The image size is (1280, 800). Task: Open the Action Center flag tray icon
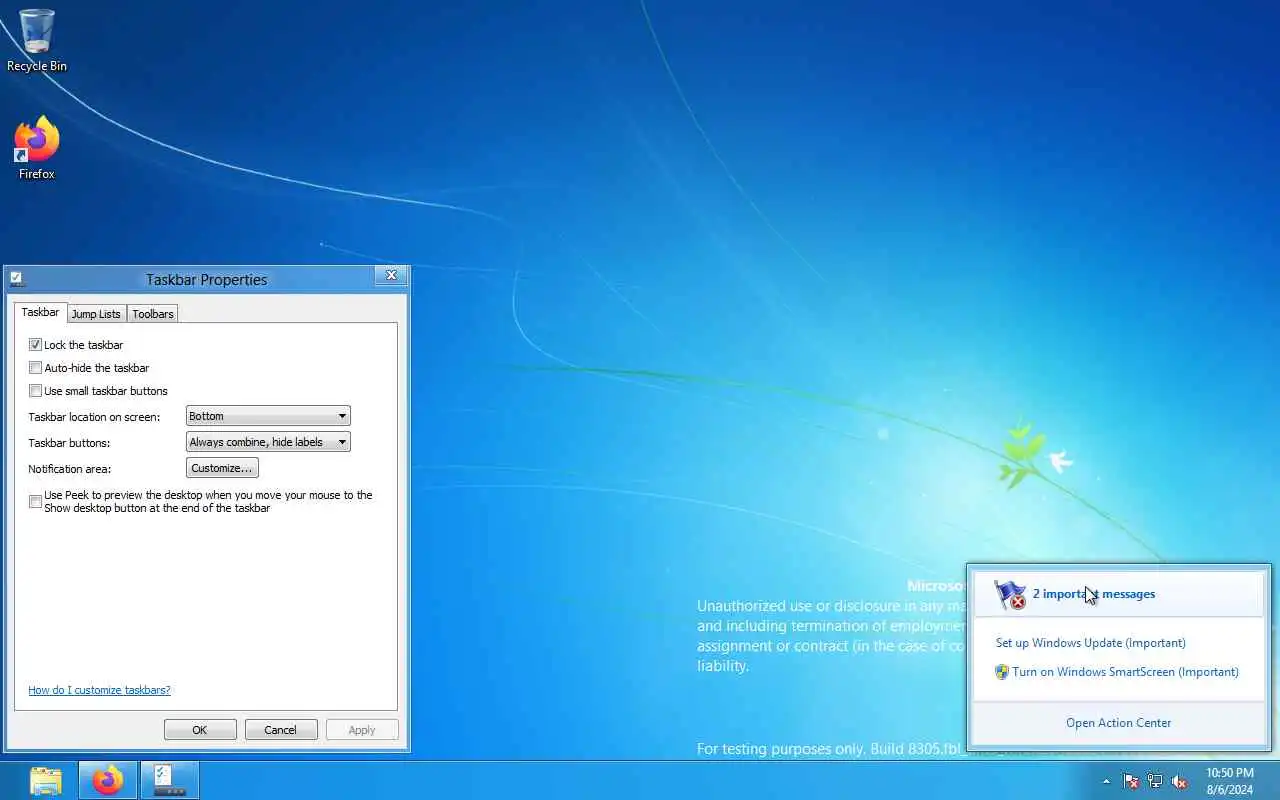1131,781
